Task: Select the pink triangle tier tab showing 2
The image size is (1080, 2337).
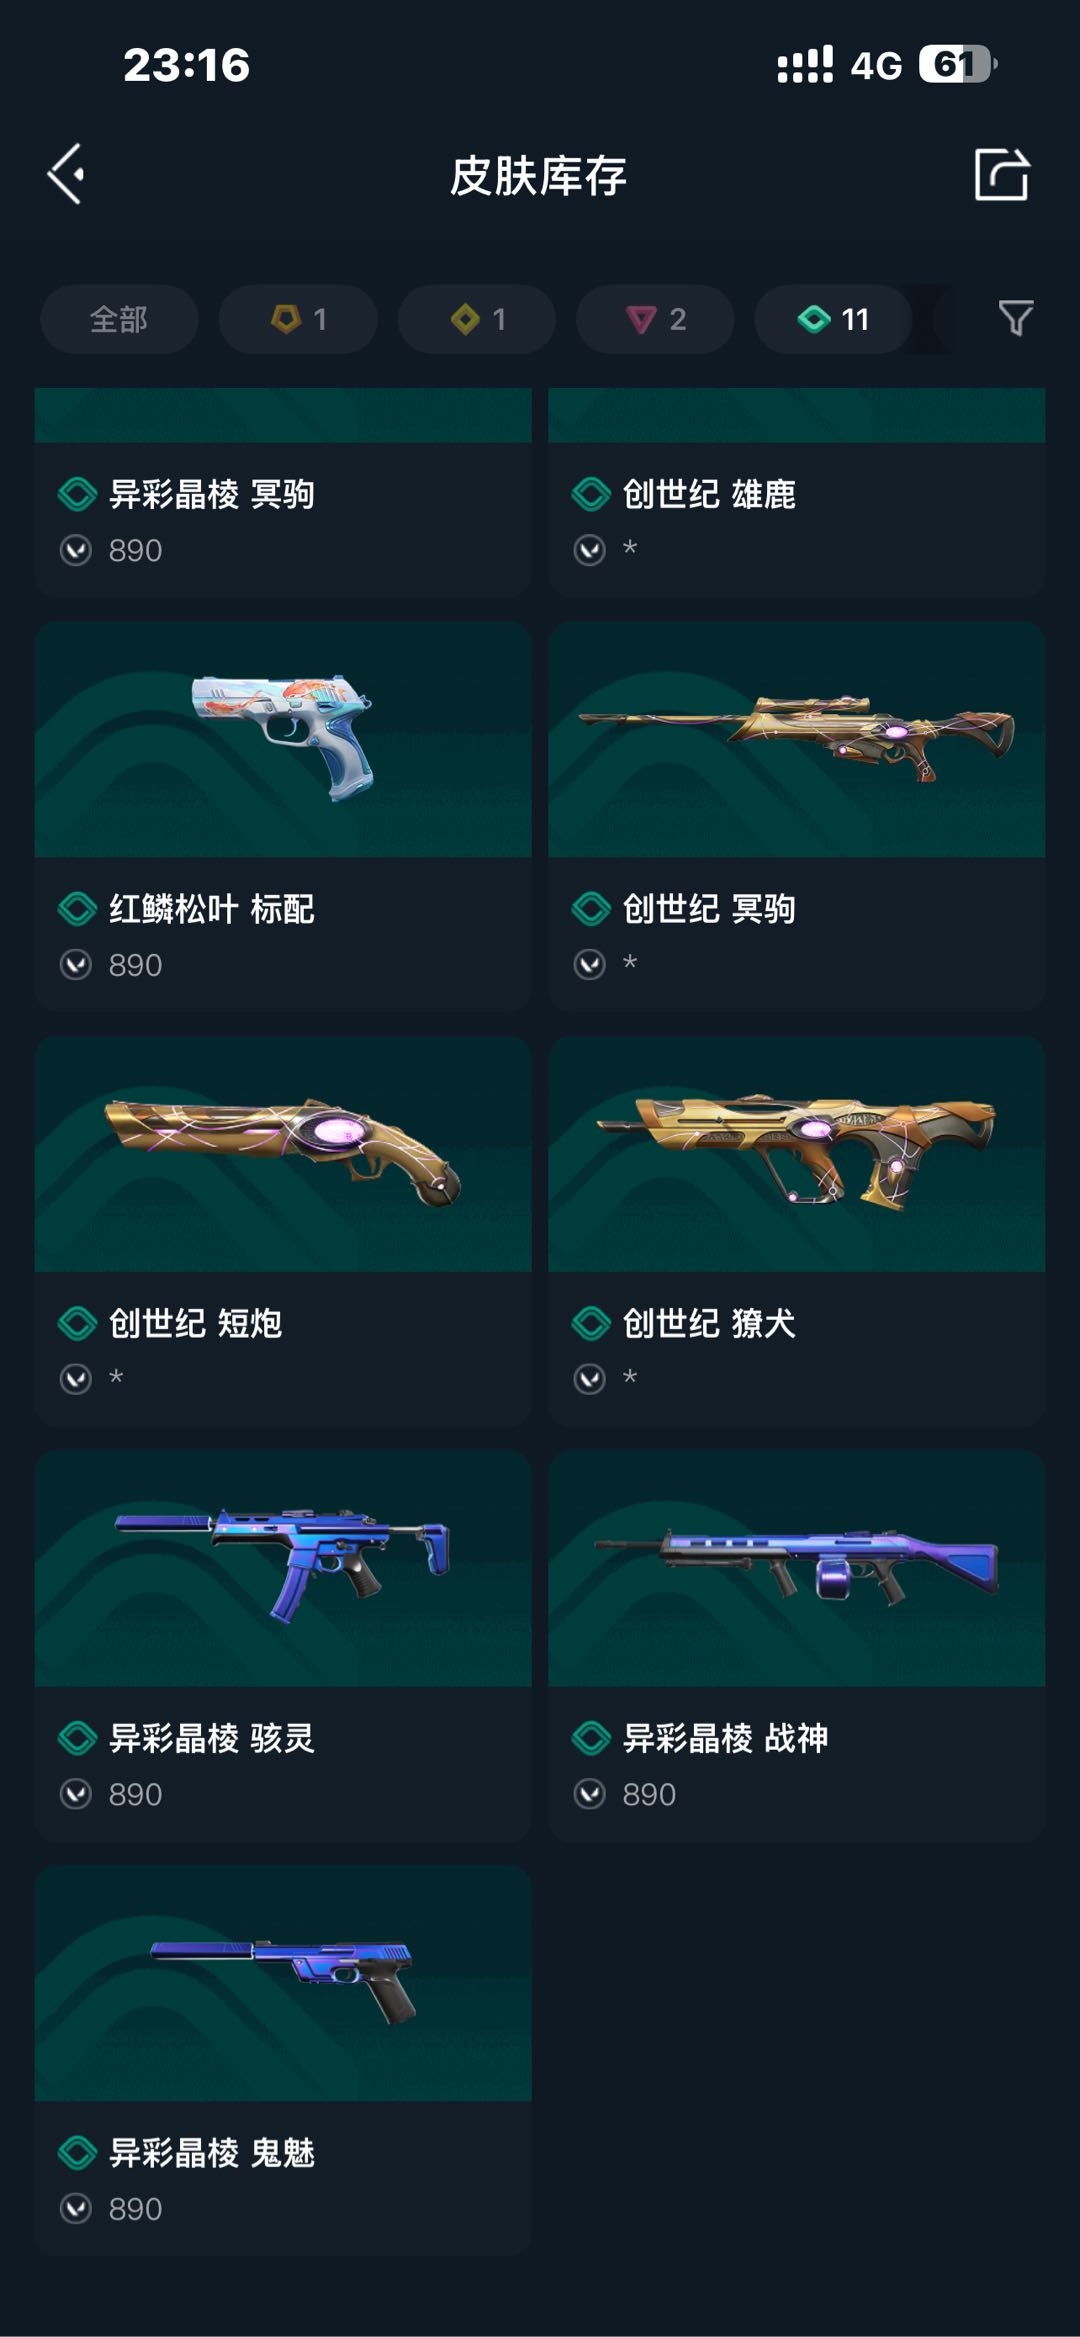Action: [655, 319]
